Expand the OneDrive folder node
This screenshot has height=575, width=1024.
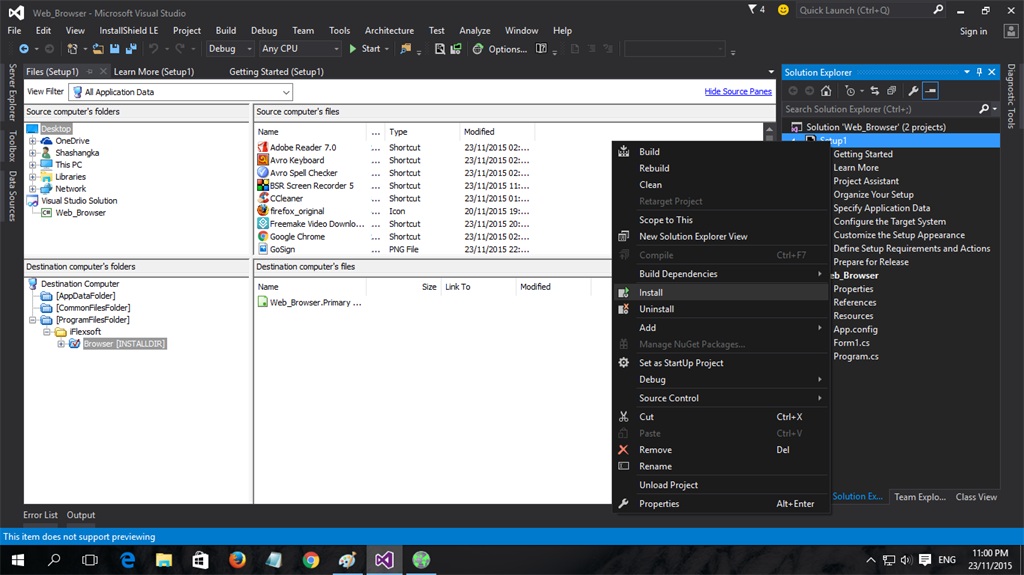coord(33,141)
